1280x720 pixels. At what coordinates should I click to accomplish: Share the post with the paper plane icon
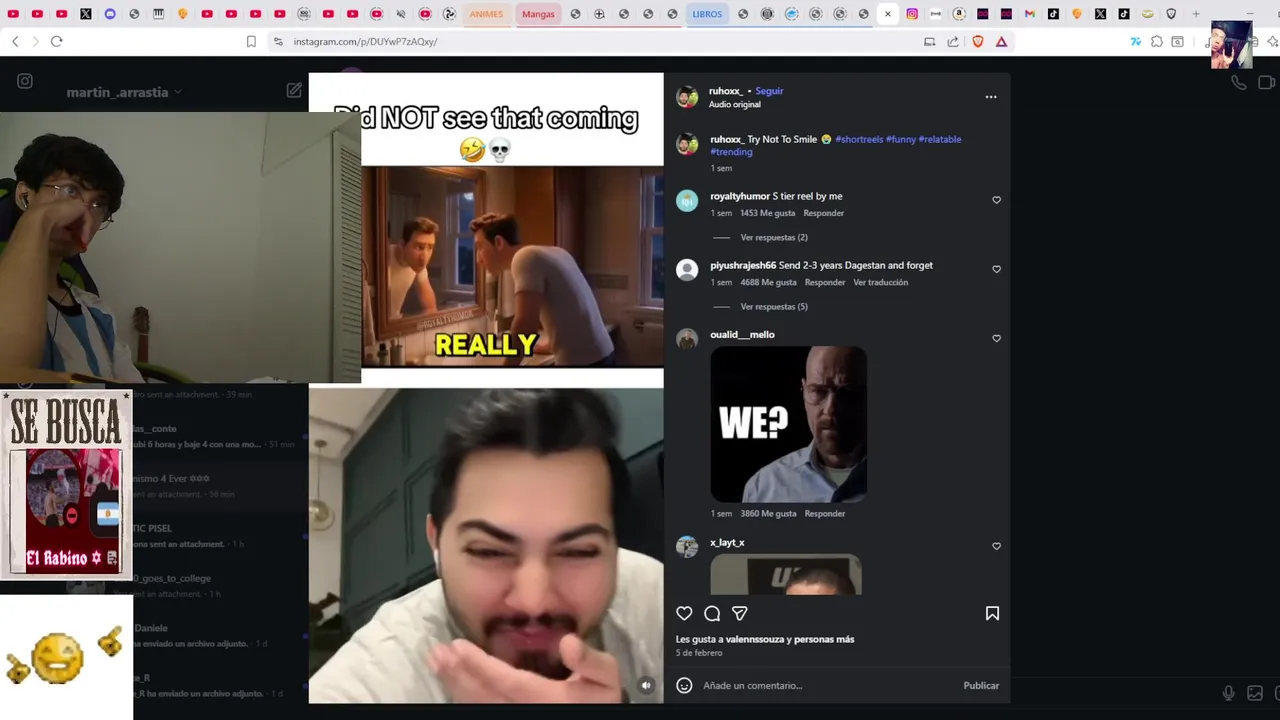tap(740, 614)
